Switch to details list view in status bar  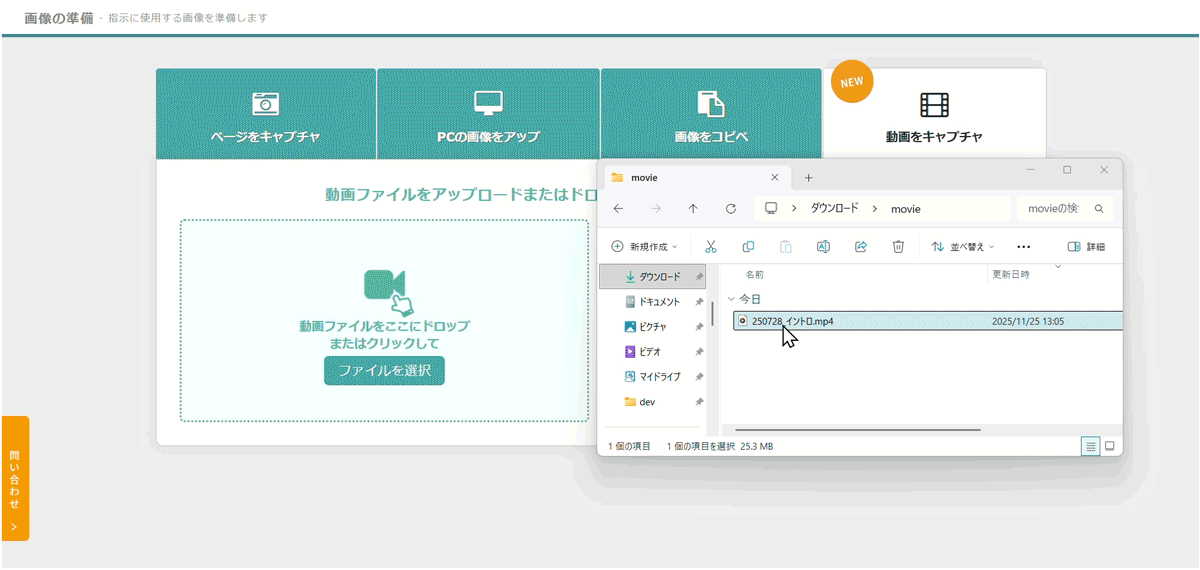[x=1090, y=446]
